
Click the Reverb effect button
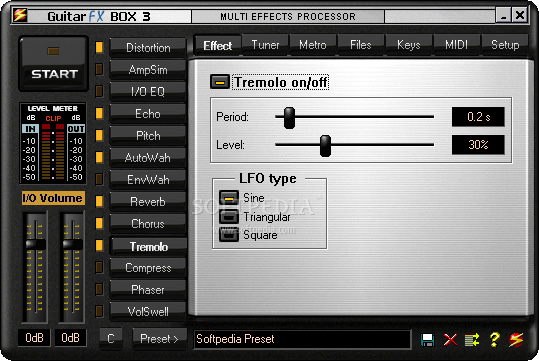(148, 202)
